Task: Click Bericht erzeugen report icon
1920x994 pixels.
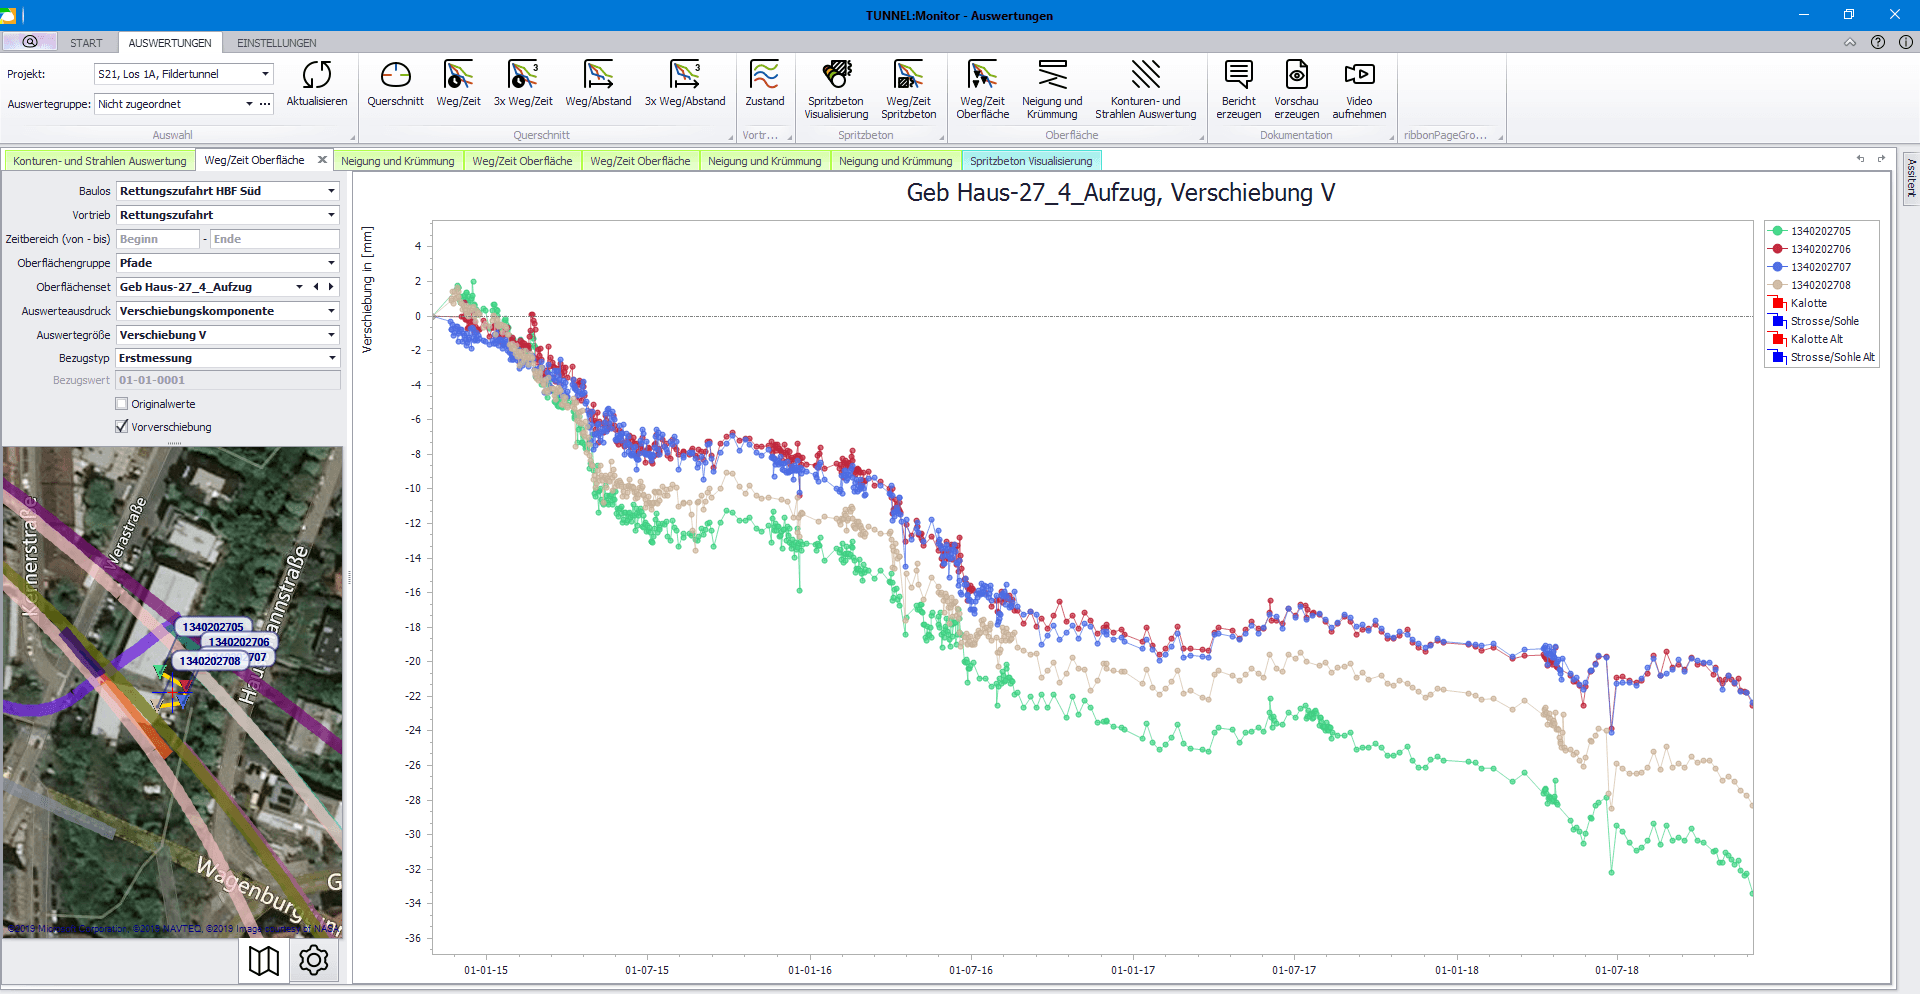Action: tap(1238, 76)
